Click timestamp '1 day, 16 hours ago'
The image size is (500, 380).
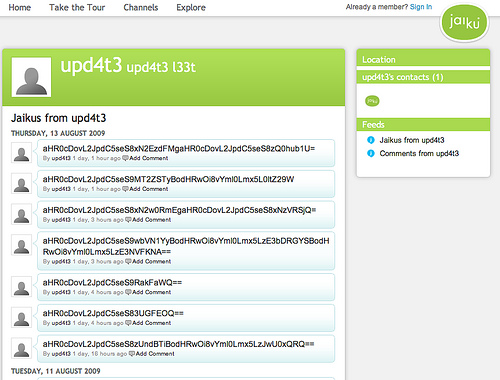[100, 354]
